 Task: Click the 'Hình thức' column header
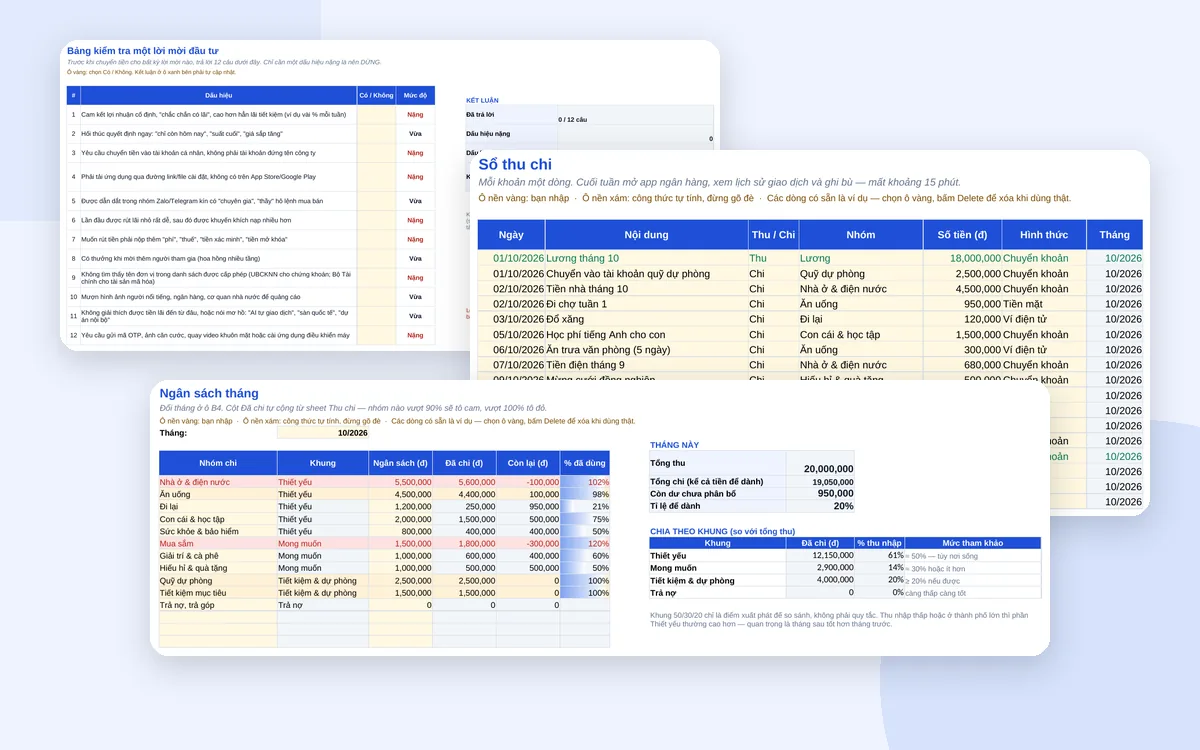[1044, 235]
